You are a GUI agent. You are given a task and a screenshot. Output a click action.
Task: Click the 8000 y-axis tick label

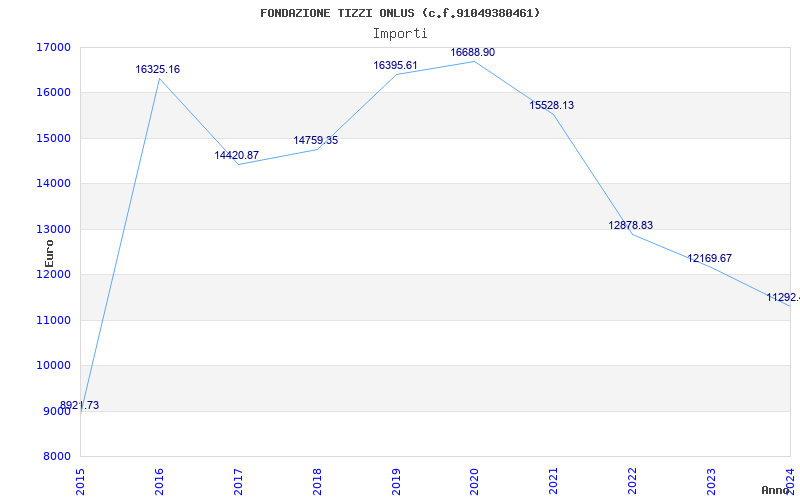point(56,456)
